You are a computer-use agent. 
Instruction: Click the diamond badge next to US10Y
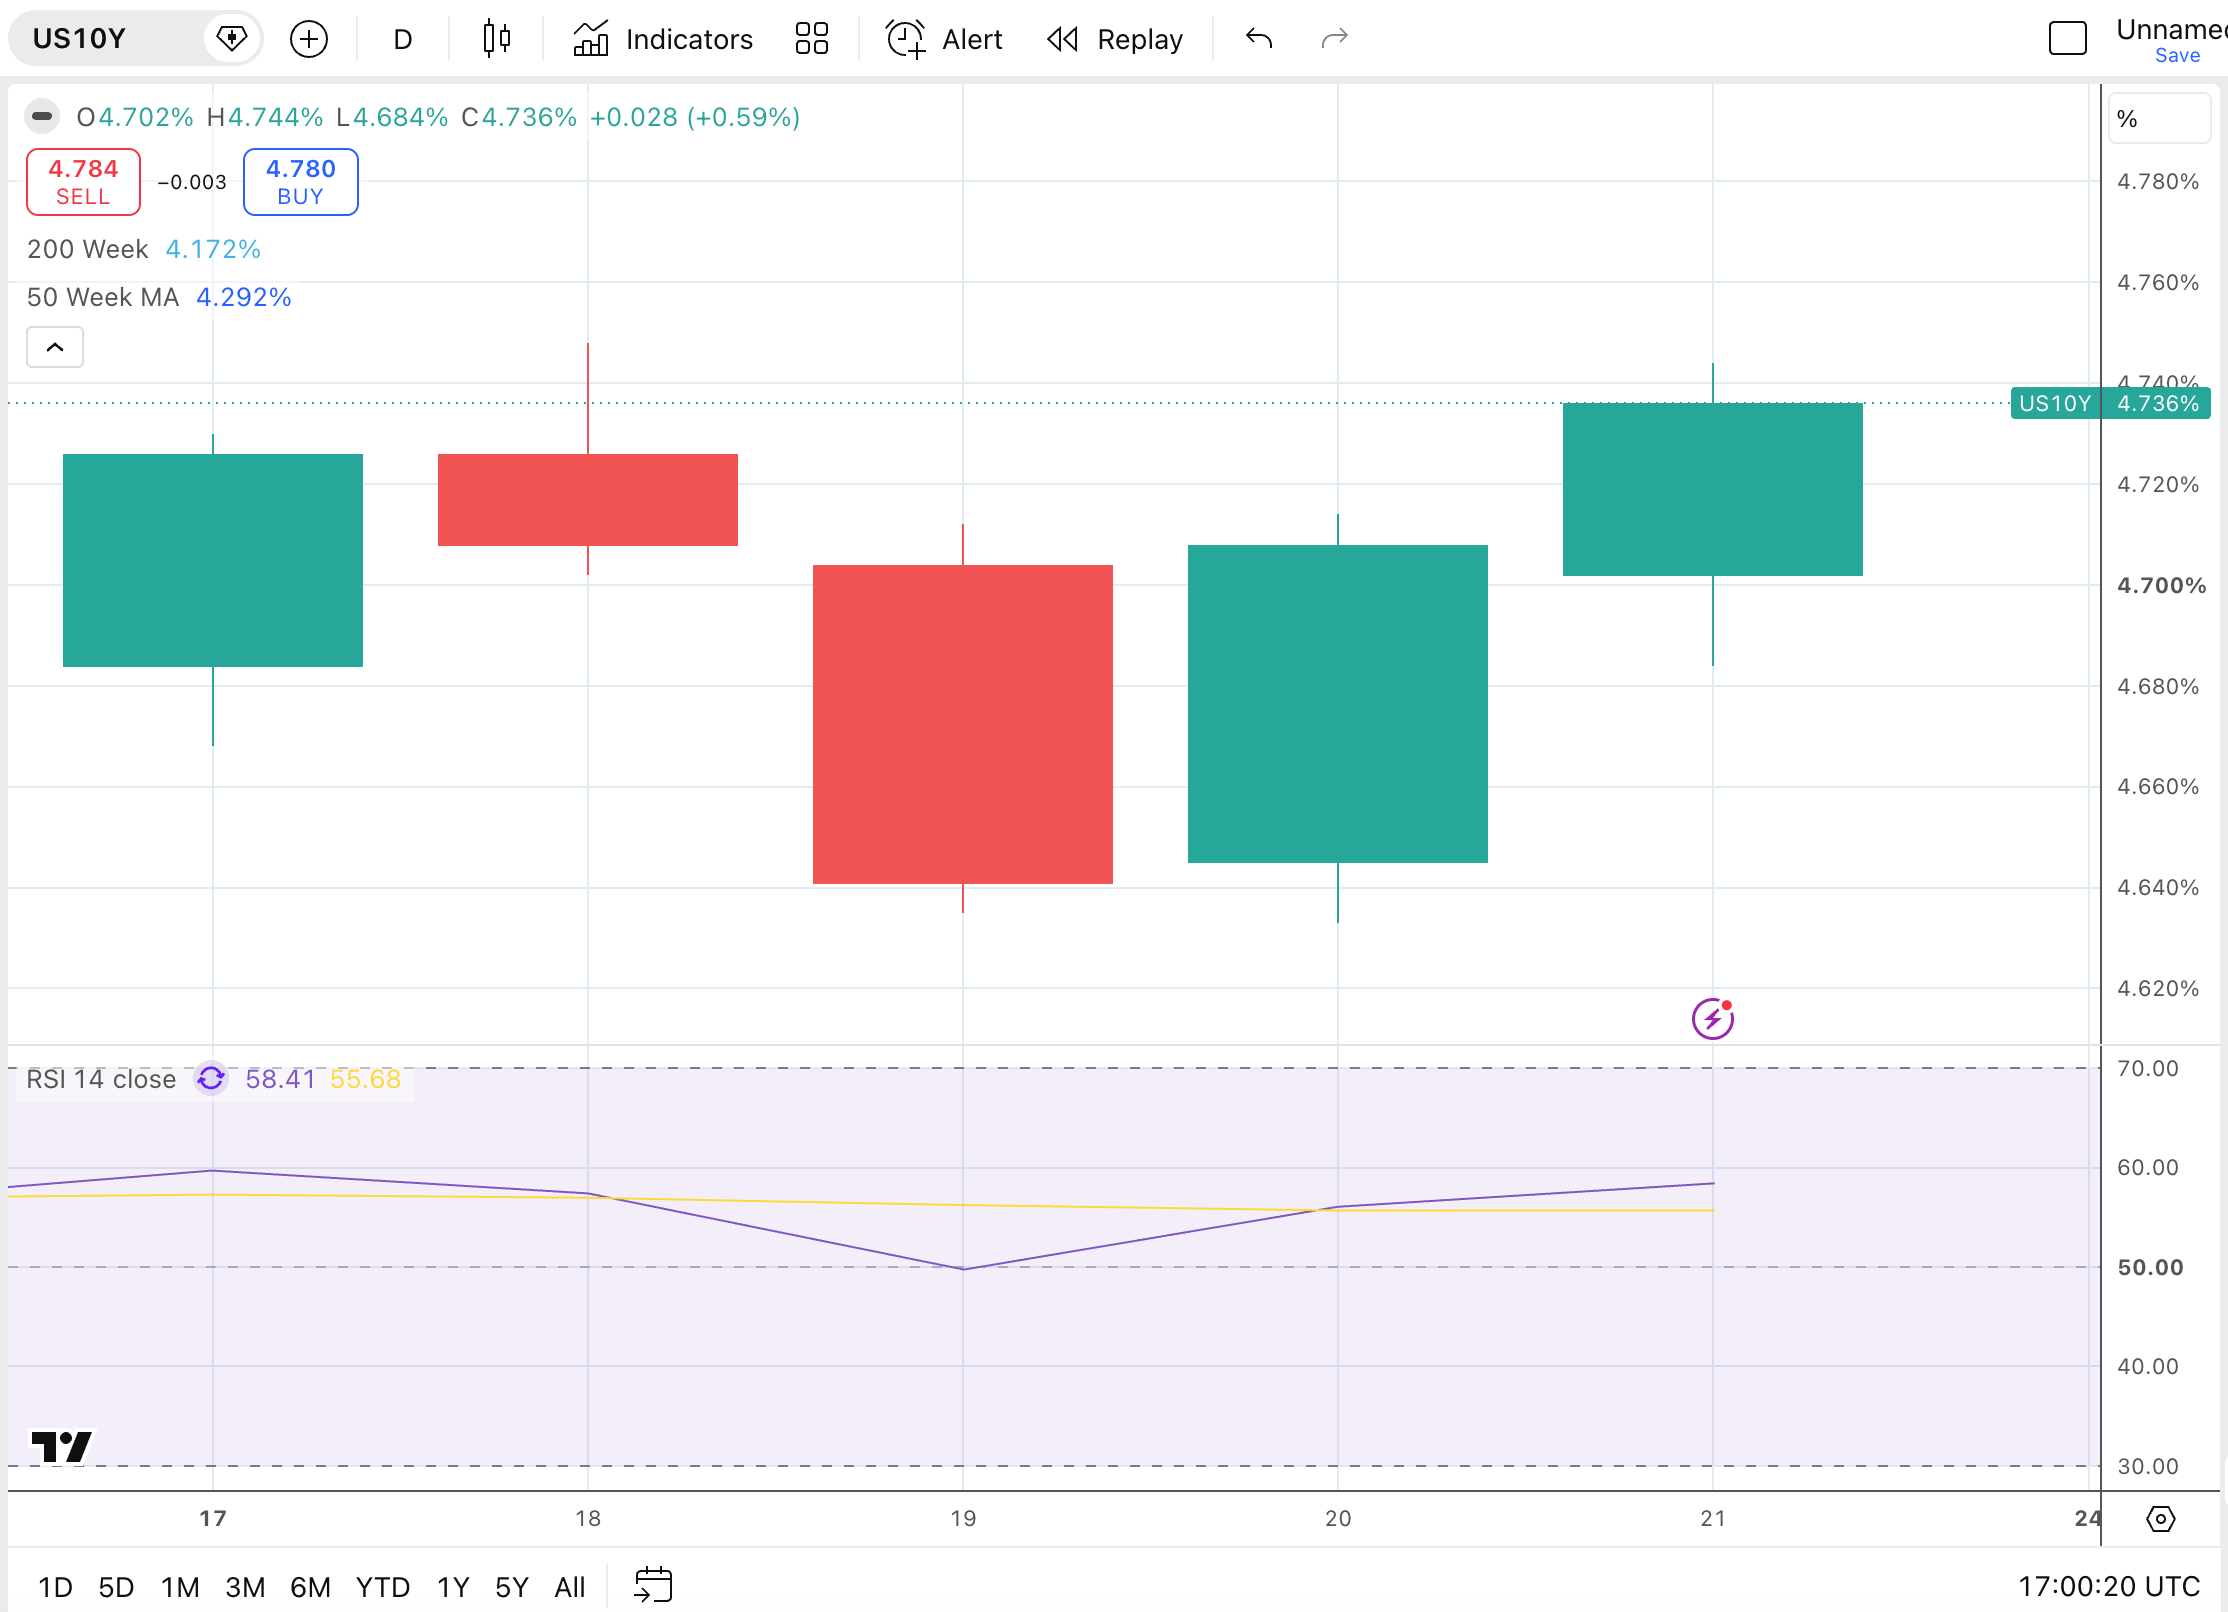coord(232,39)
